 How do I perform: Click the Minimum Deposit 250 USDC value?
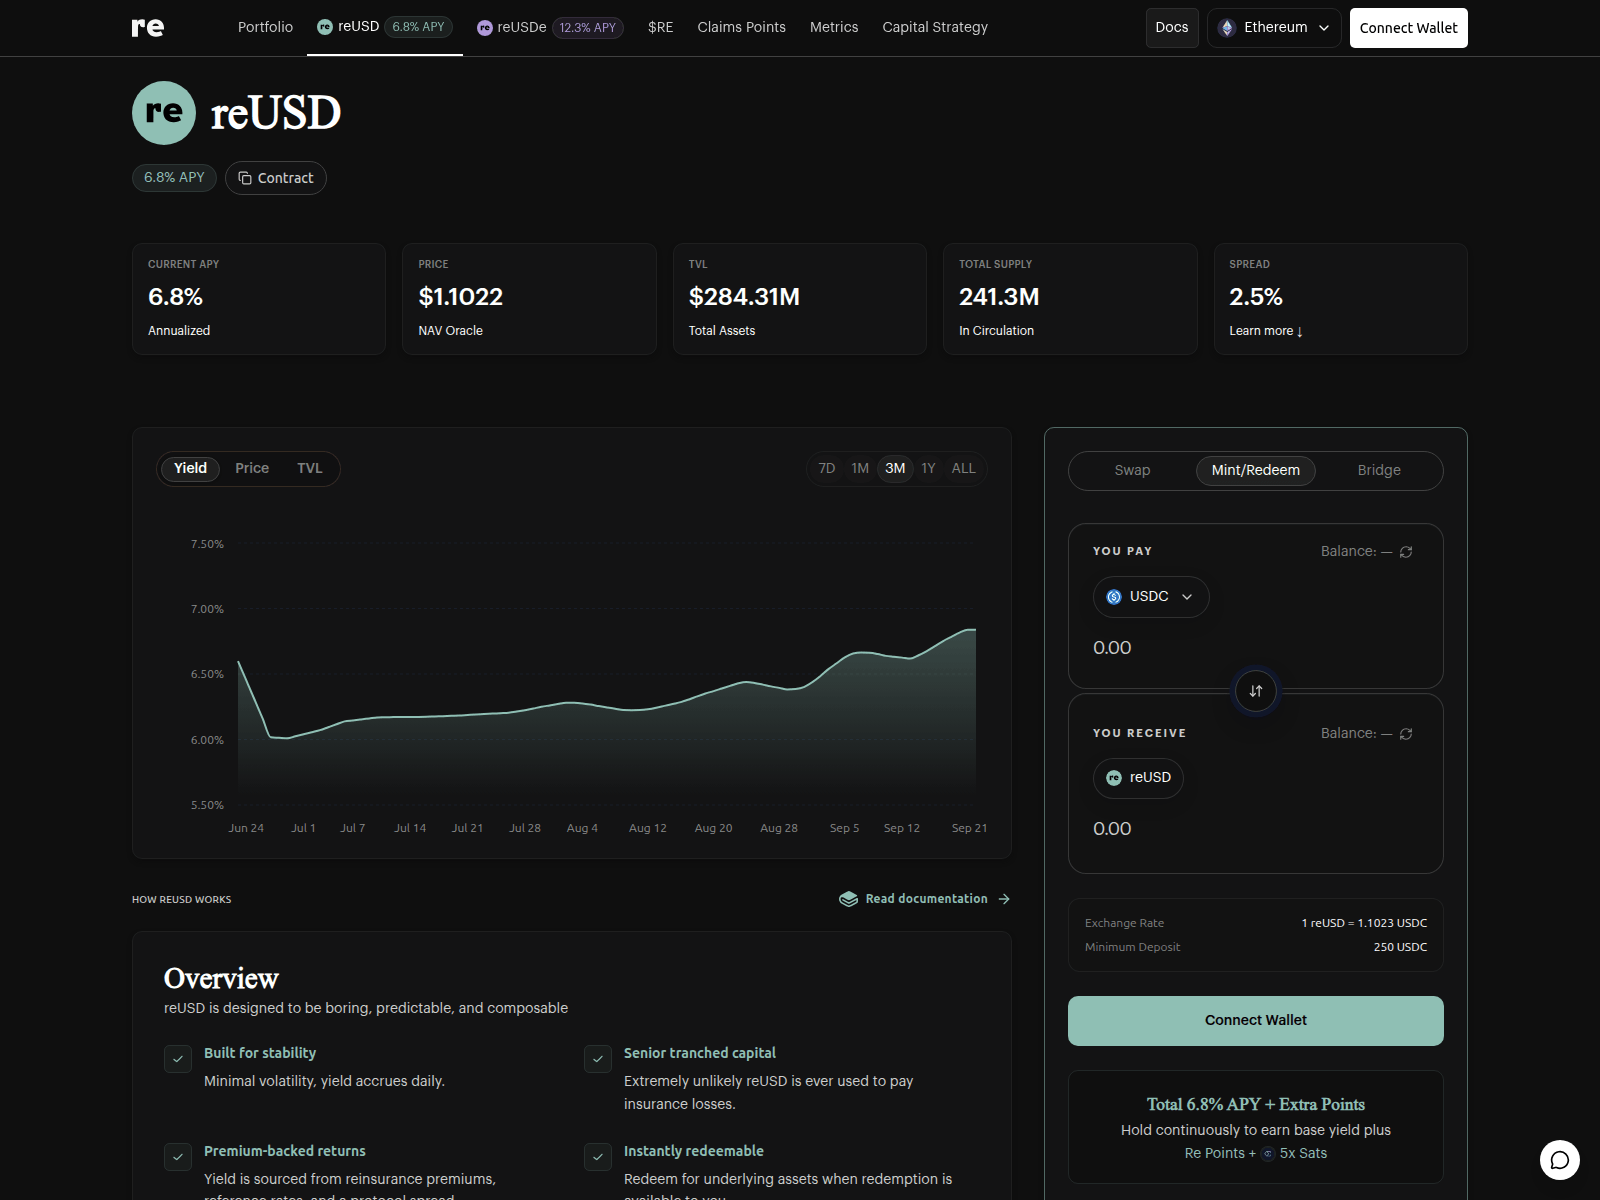coord(1400,947)
